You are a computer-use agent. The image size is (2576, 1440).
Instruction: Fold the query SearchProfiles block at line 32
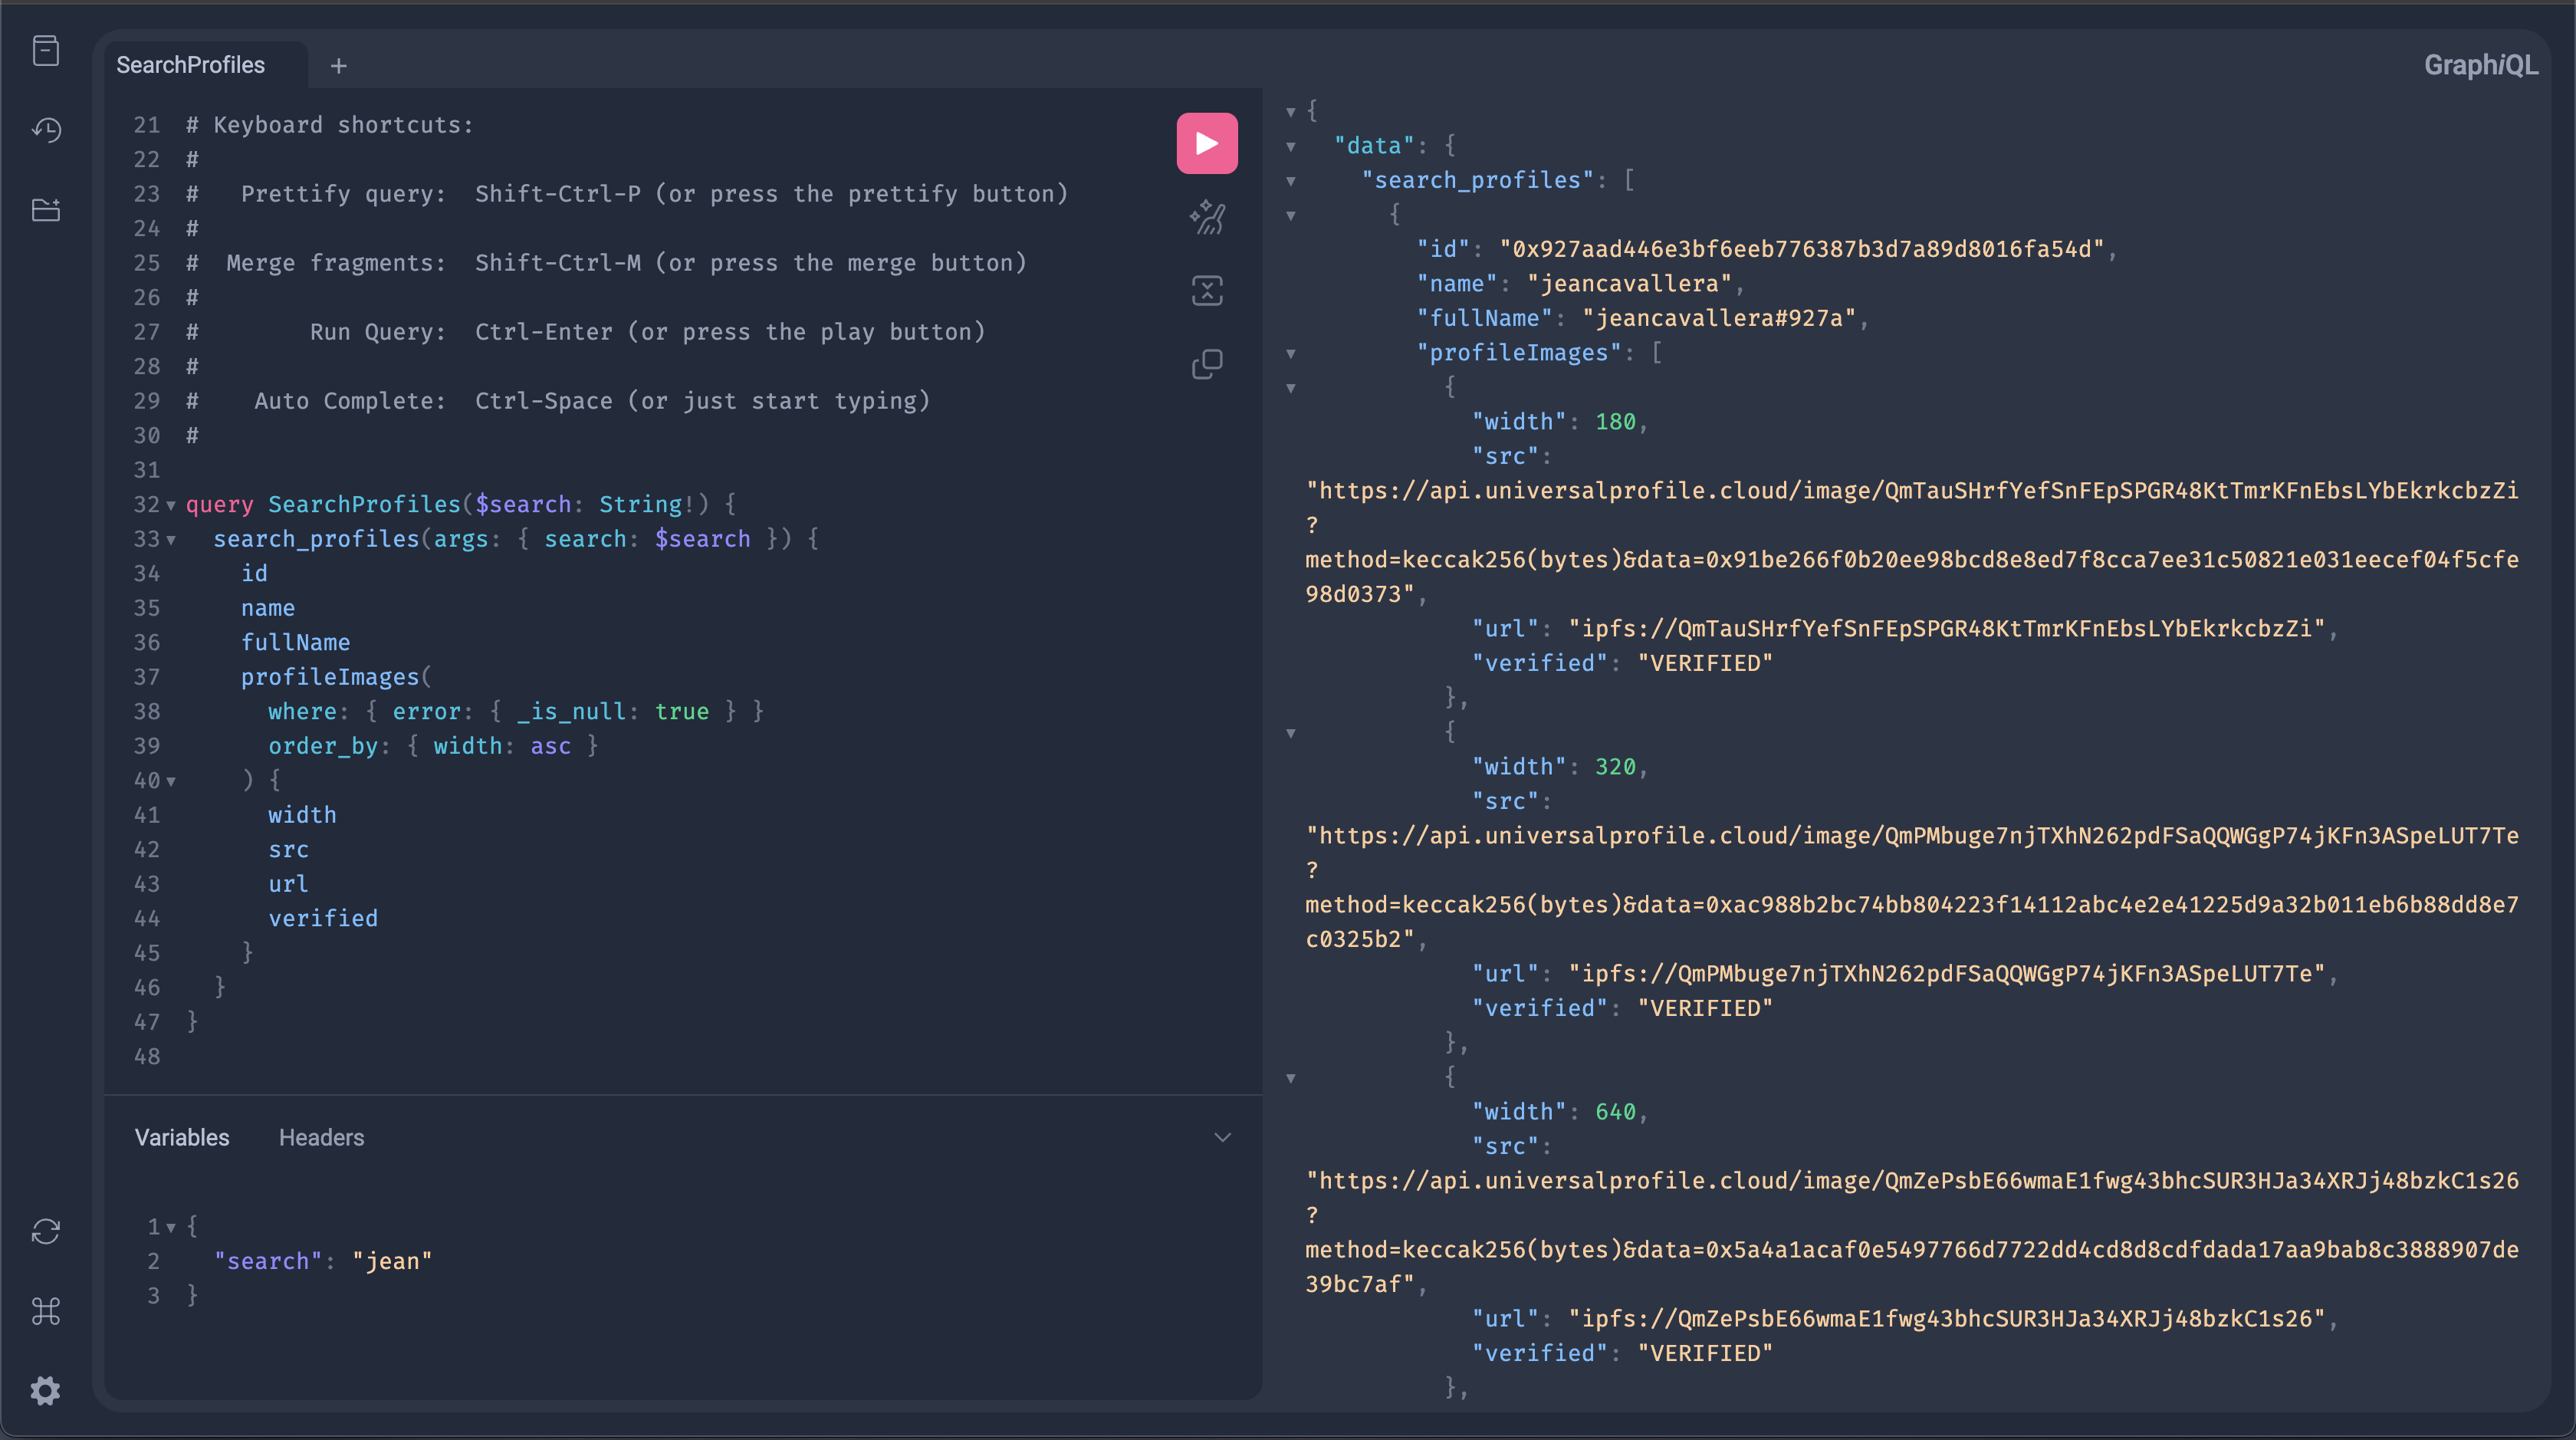(x=171, y=505)
